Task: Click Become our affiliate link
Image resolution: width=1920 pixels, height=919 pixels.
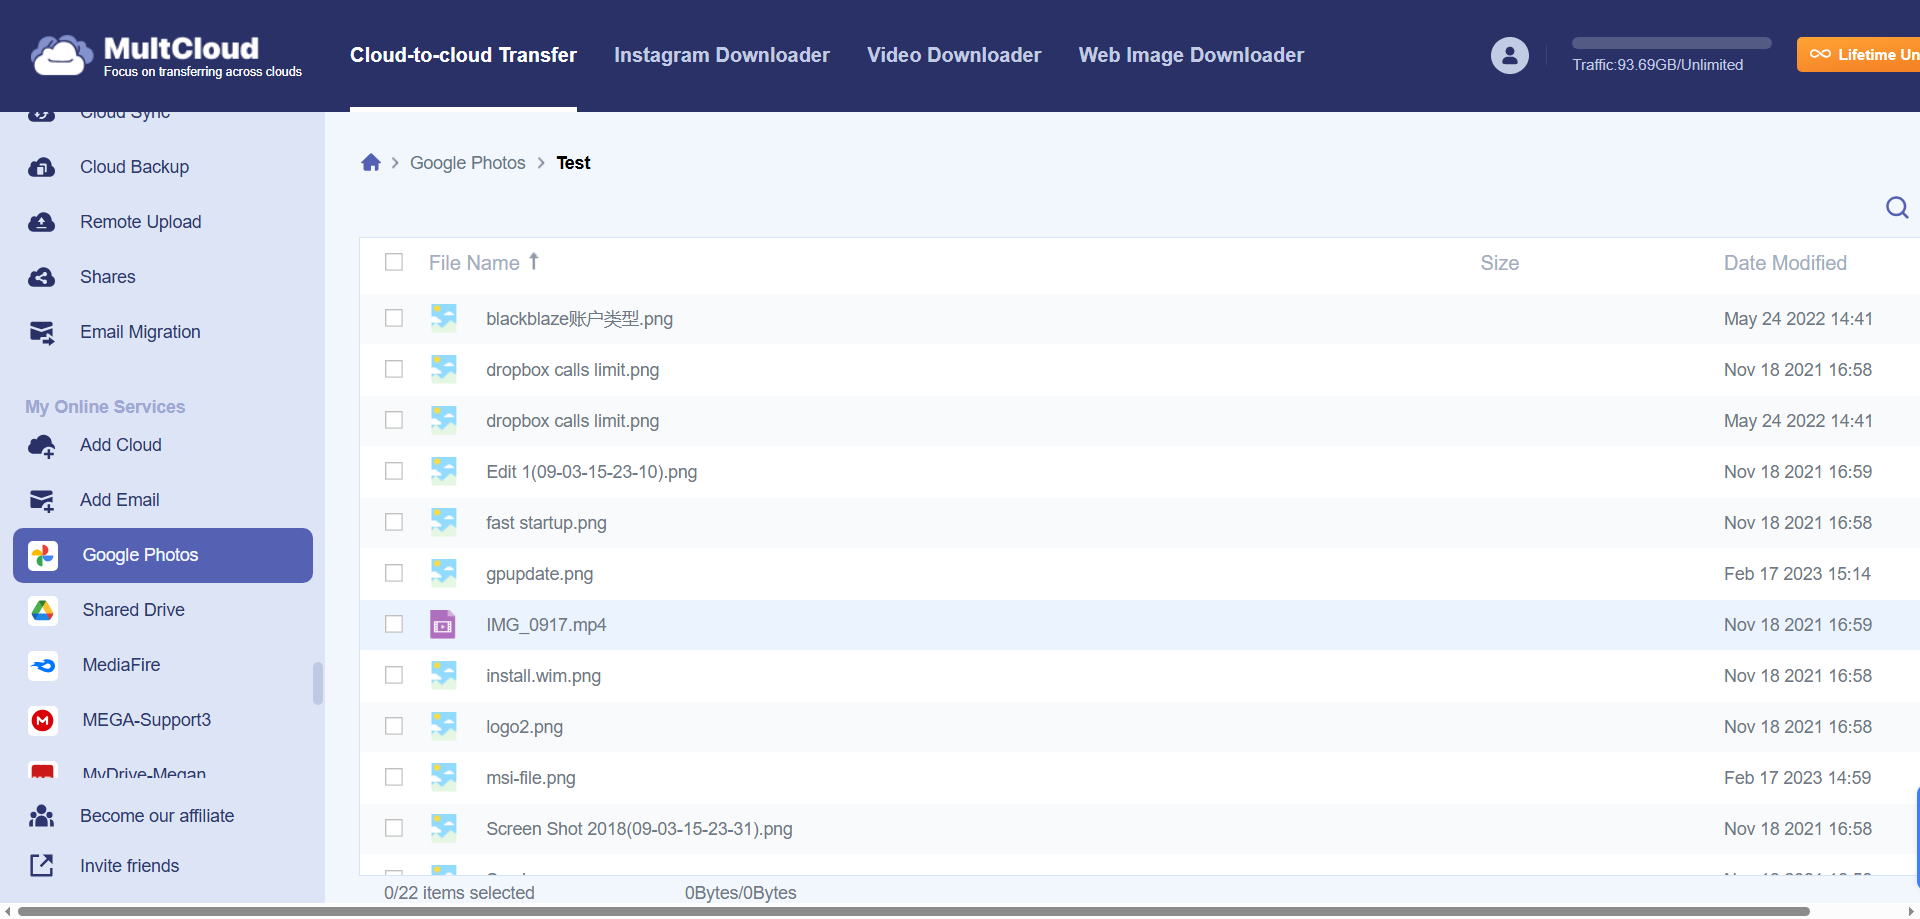Action: tap(157, 816)
